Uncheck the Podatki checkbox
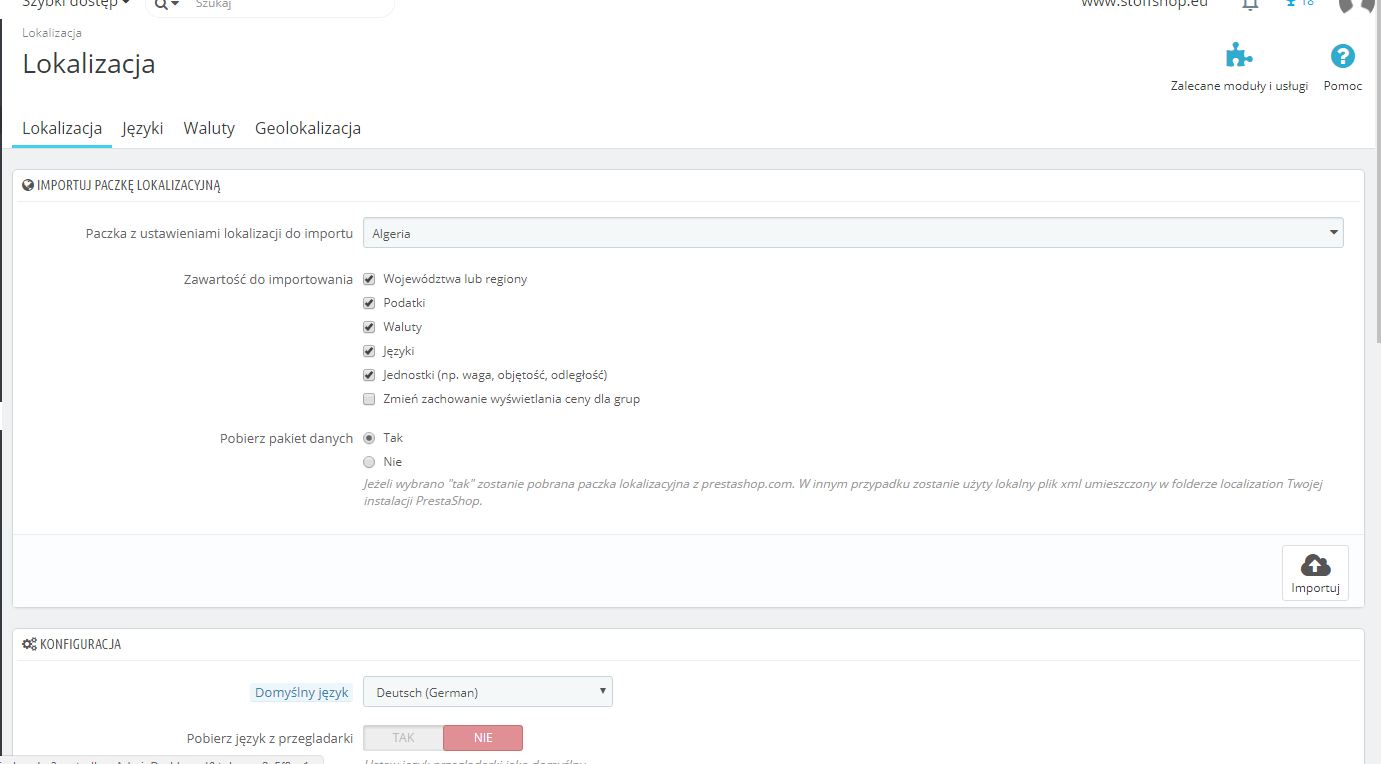The height and width of the screenshot is (764, 1381). [369, 303]
